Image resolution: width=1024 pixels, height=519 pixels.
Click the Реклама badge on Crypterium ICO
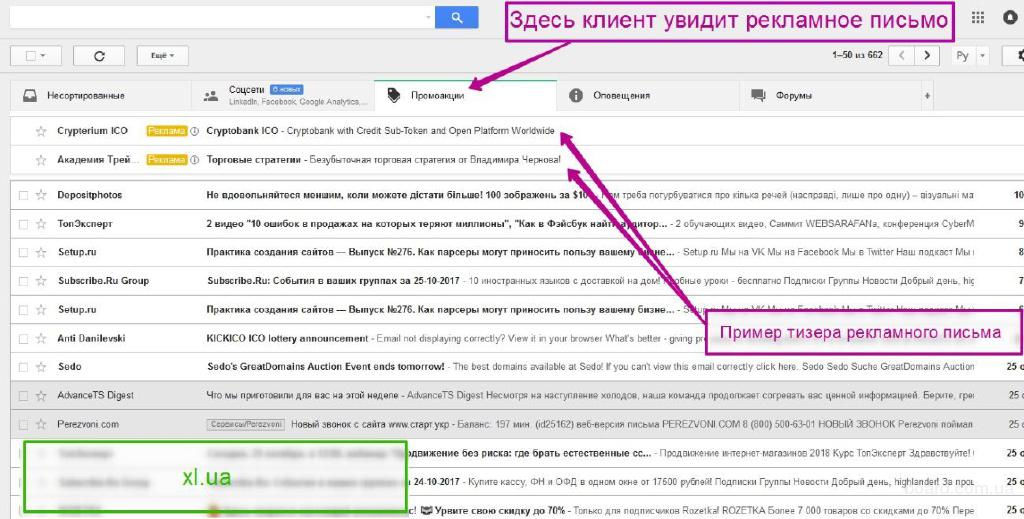[167, 131]
